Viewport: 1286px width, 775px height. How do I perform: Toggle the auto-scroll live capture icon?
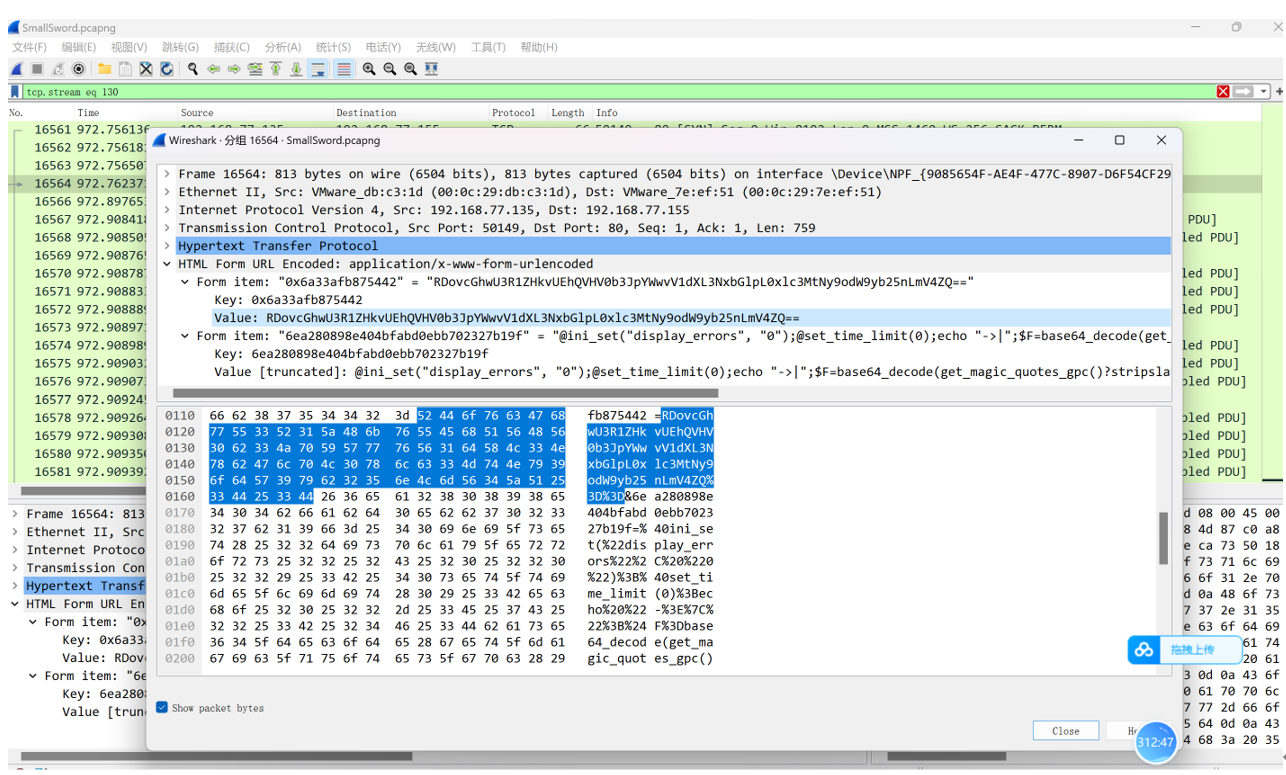(x=318, y=69)
